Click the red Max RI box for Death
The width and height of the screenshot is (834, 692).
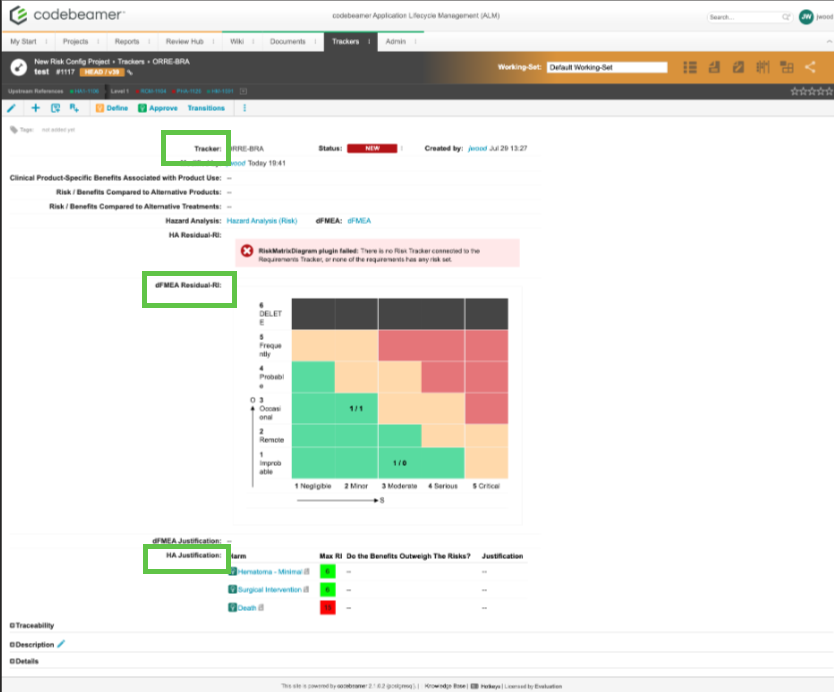[x=326, y=607]
